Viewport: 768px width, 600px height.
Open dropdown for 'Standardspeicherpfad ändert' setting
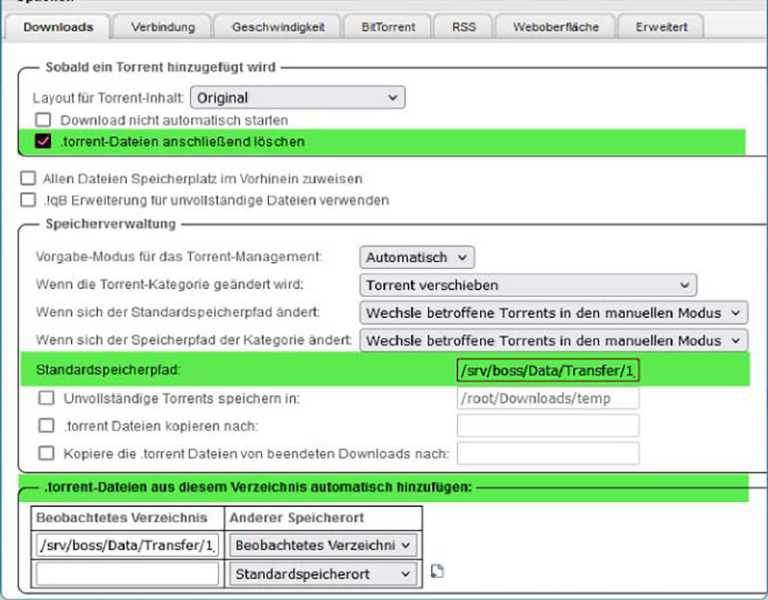[x=553, y=313]
